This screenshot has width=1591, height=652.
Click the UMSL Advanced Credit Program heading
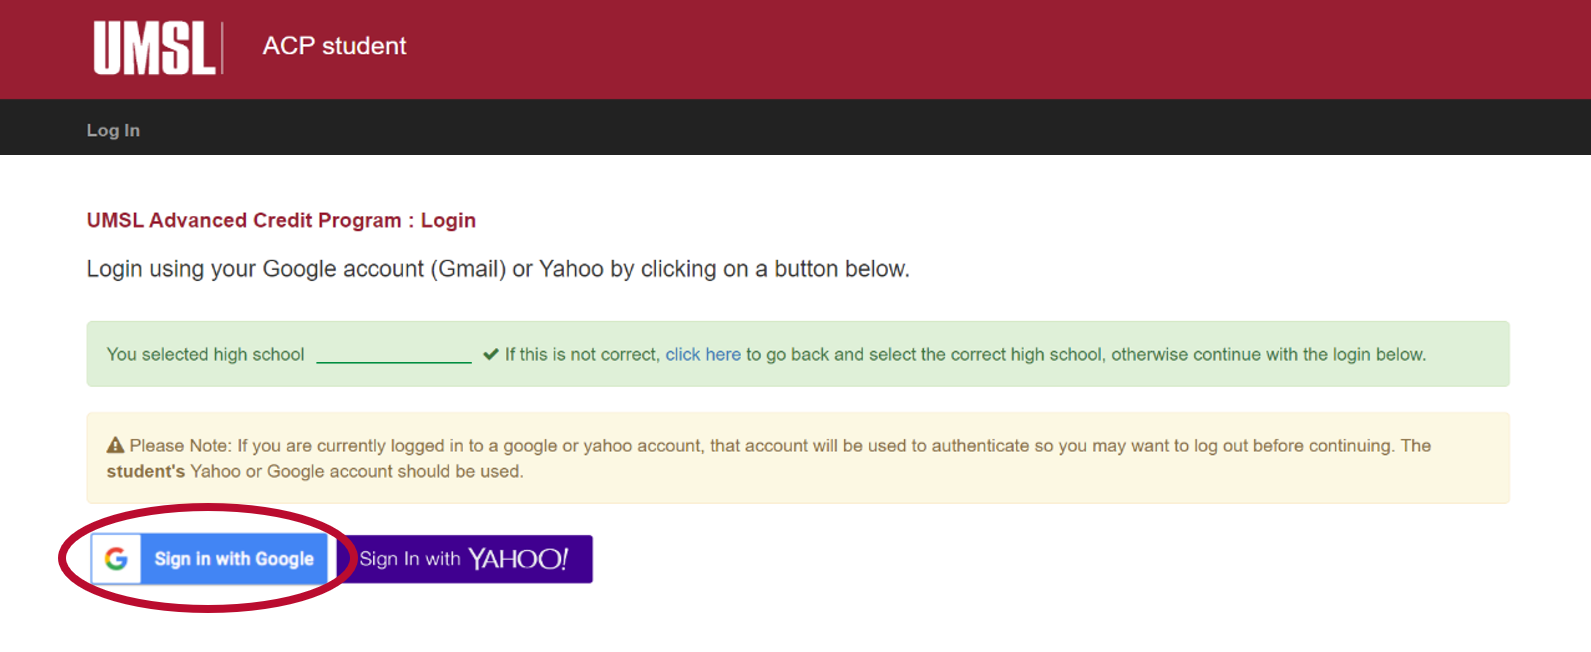coord(281,220)
